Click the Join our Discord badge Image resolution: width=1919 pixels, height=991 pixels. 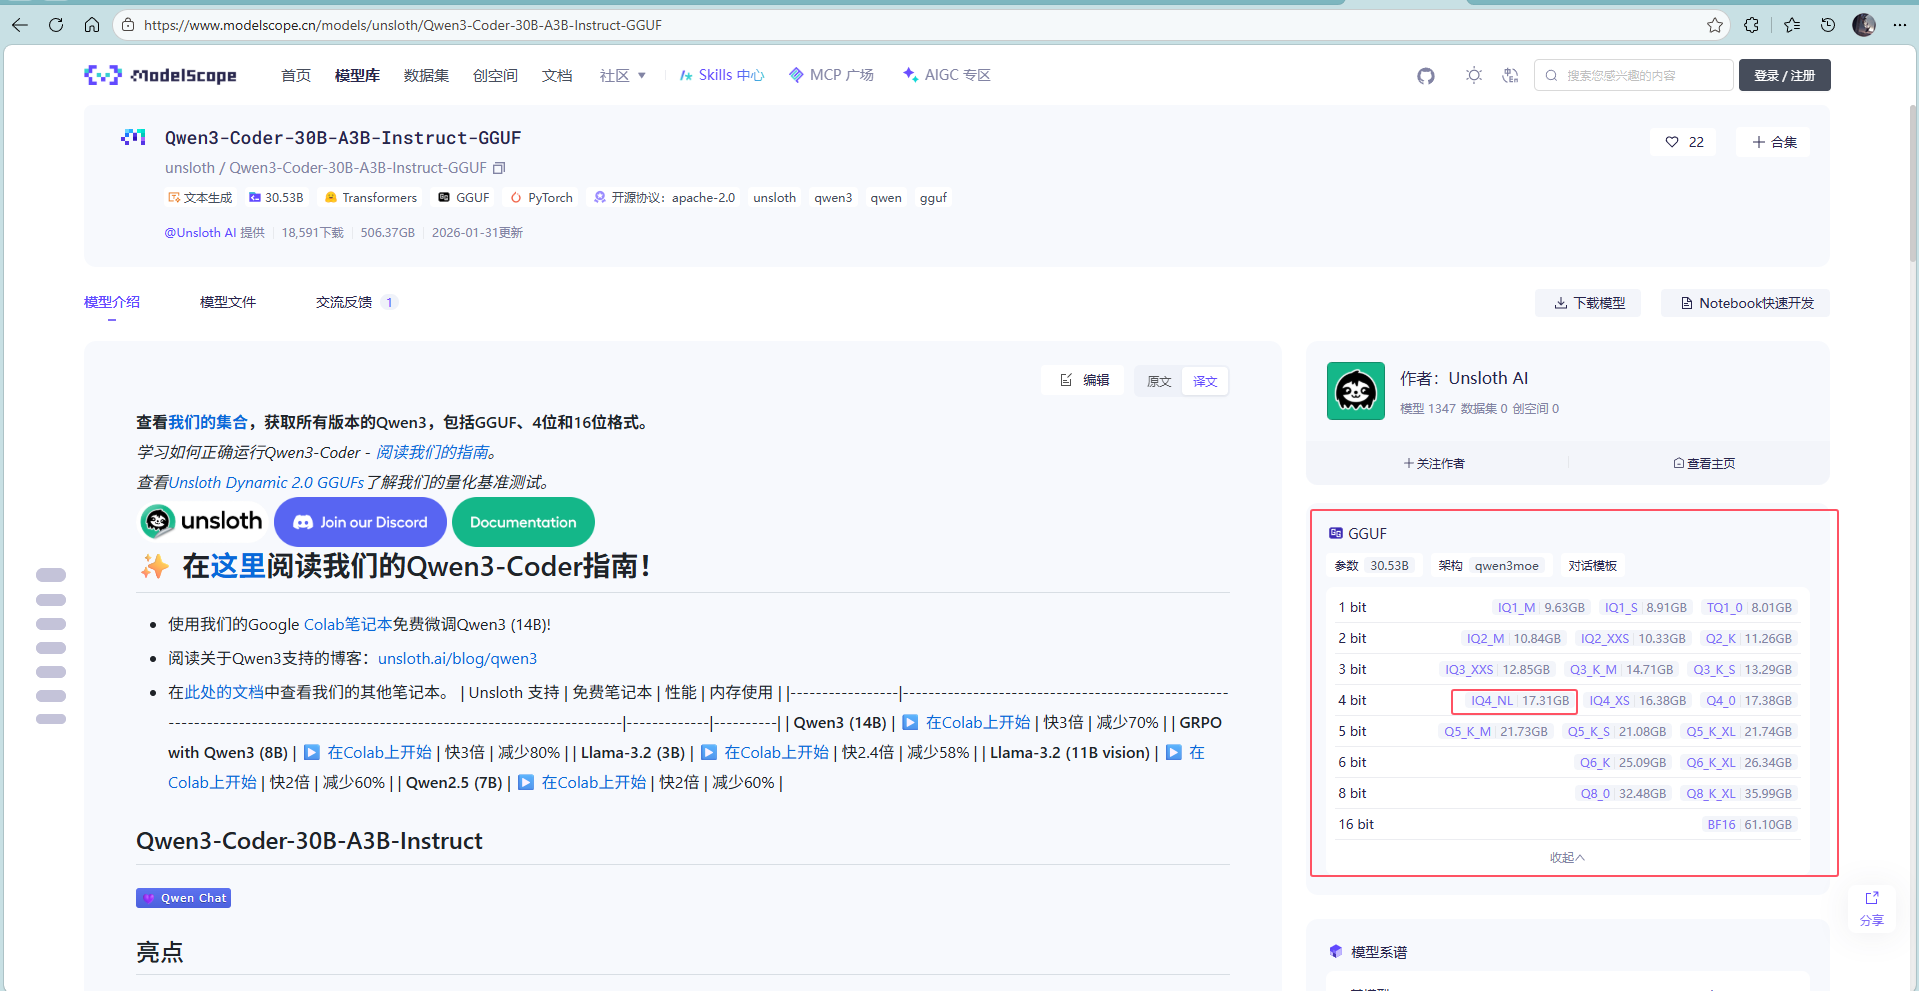pyautogui.click(x=360, y=522)
